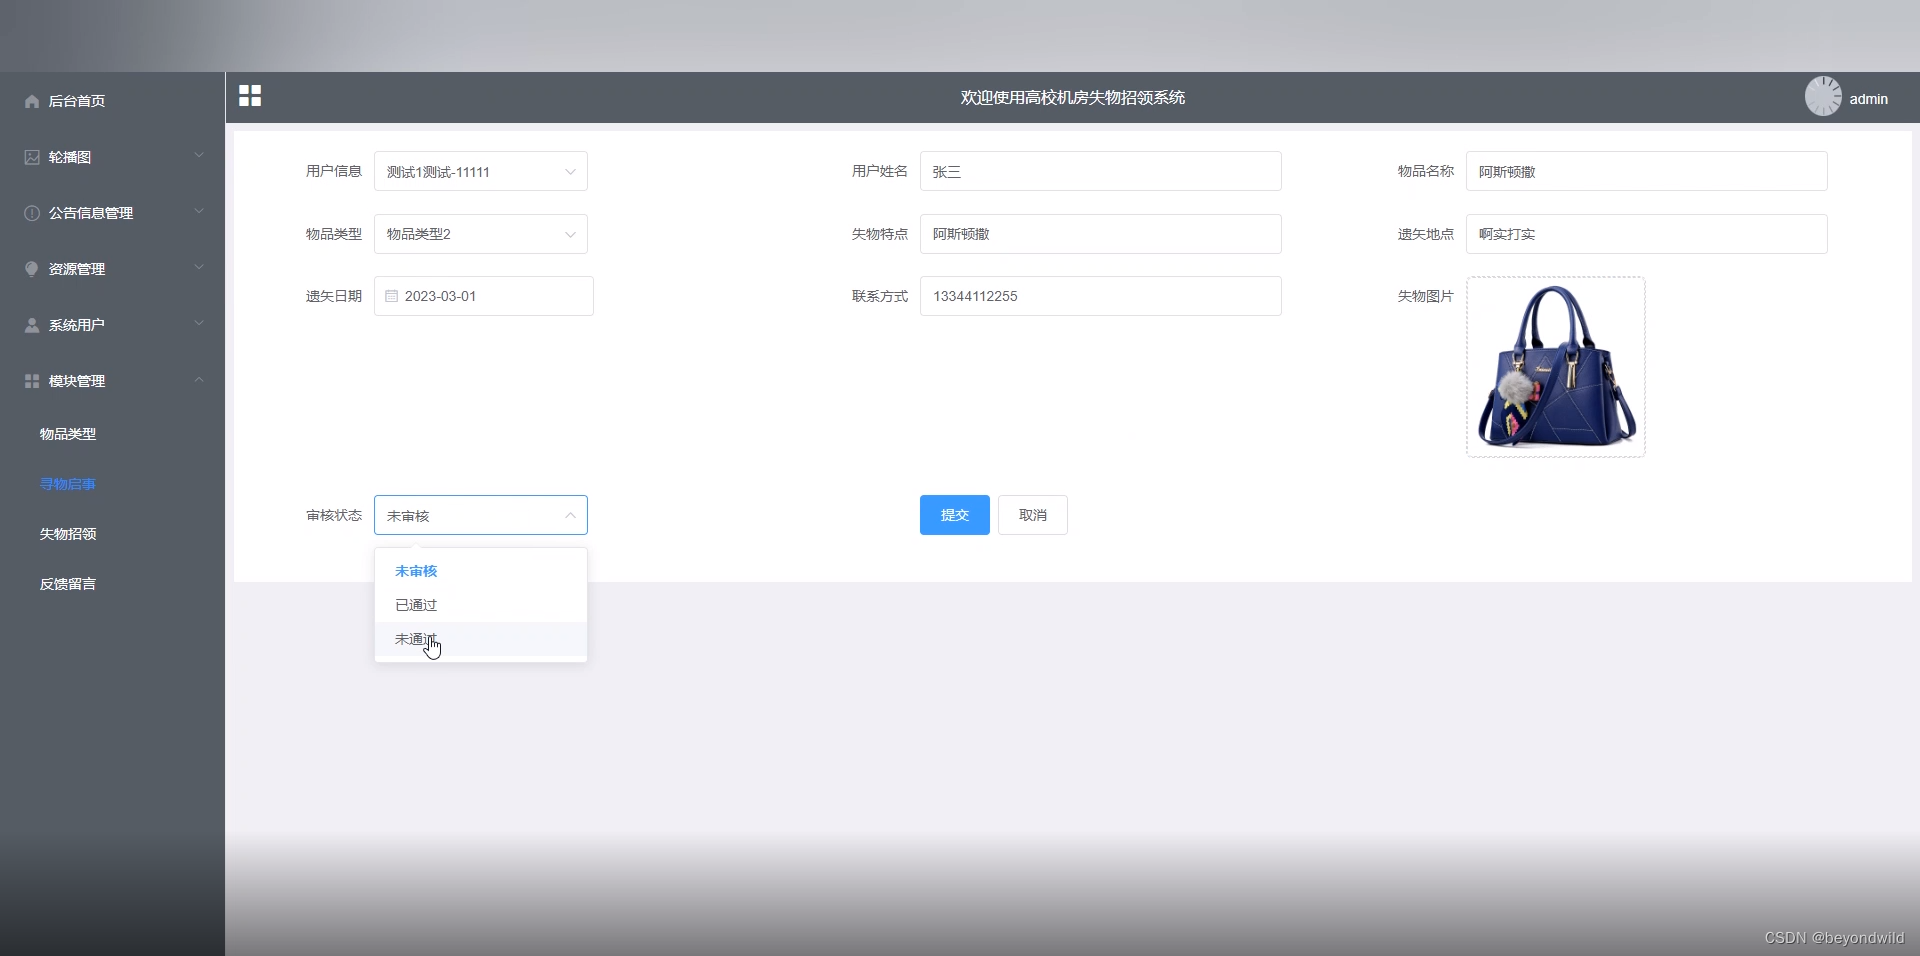The image size is (1920, 956).
Task: Select 失物招领 in the sidebar
Action: pos(67,533)
